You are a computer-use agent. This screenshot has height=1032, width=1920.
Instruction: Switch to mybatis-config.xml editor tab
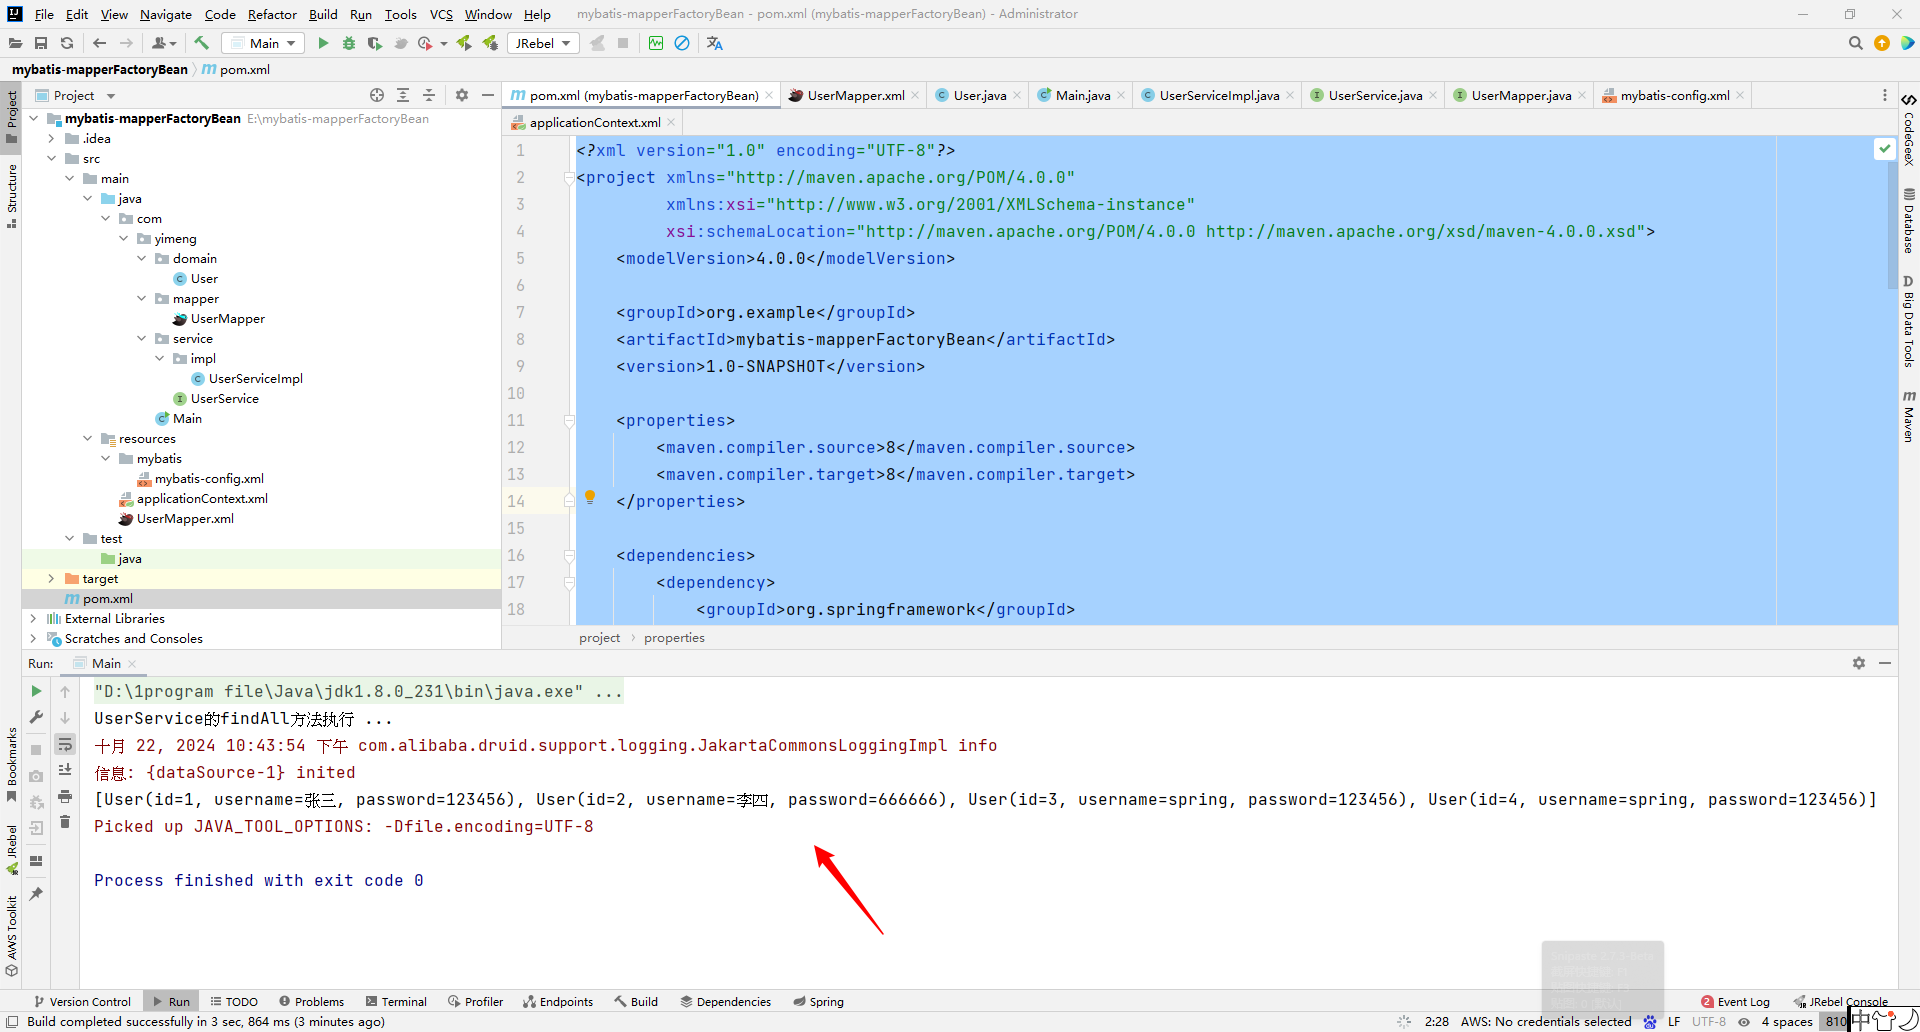[1674, 95]
